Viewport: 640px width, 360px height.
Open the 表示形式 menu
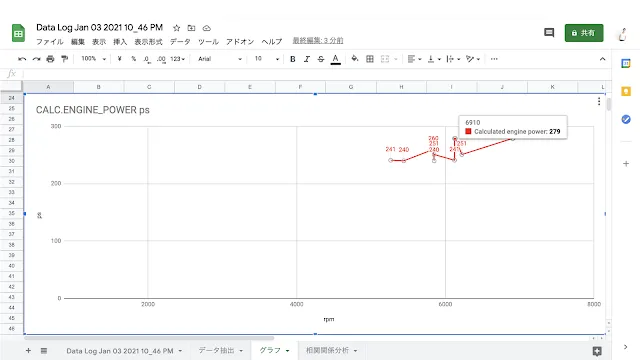point(149,42)
